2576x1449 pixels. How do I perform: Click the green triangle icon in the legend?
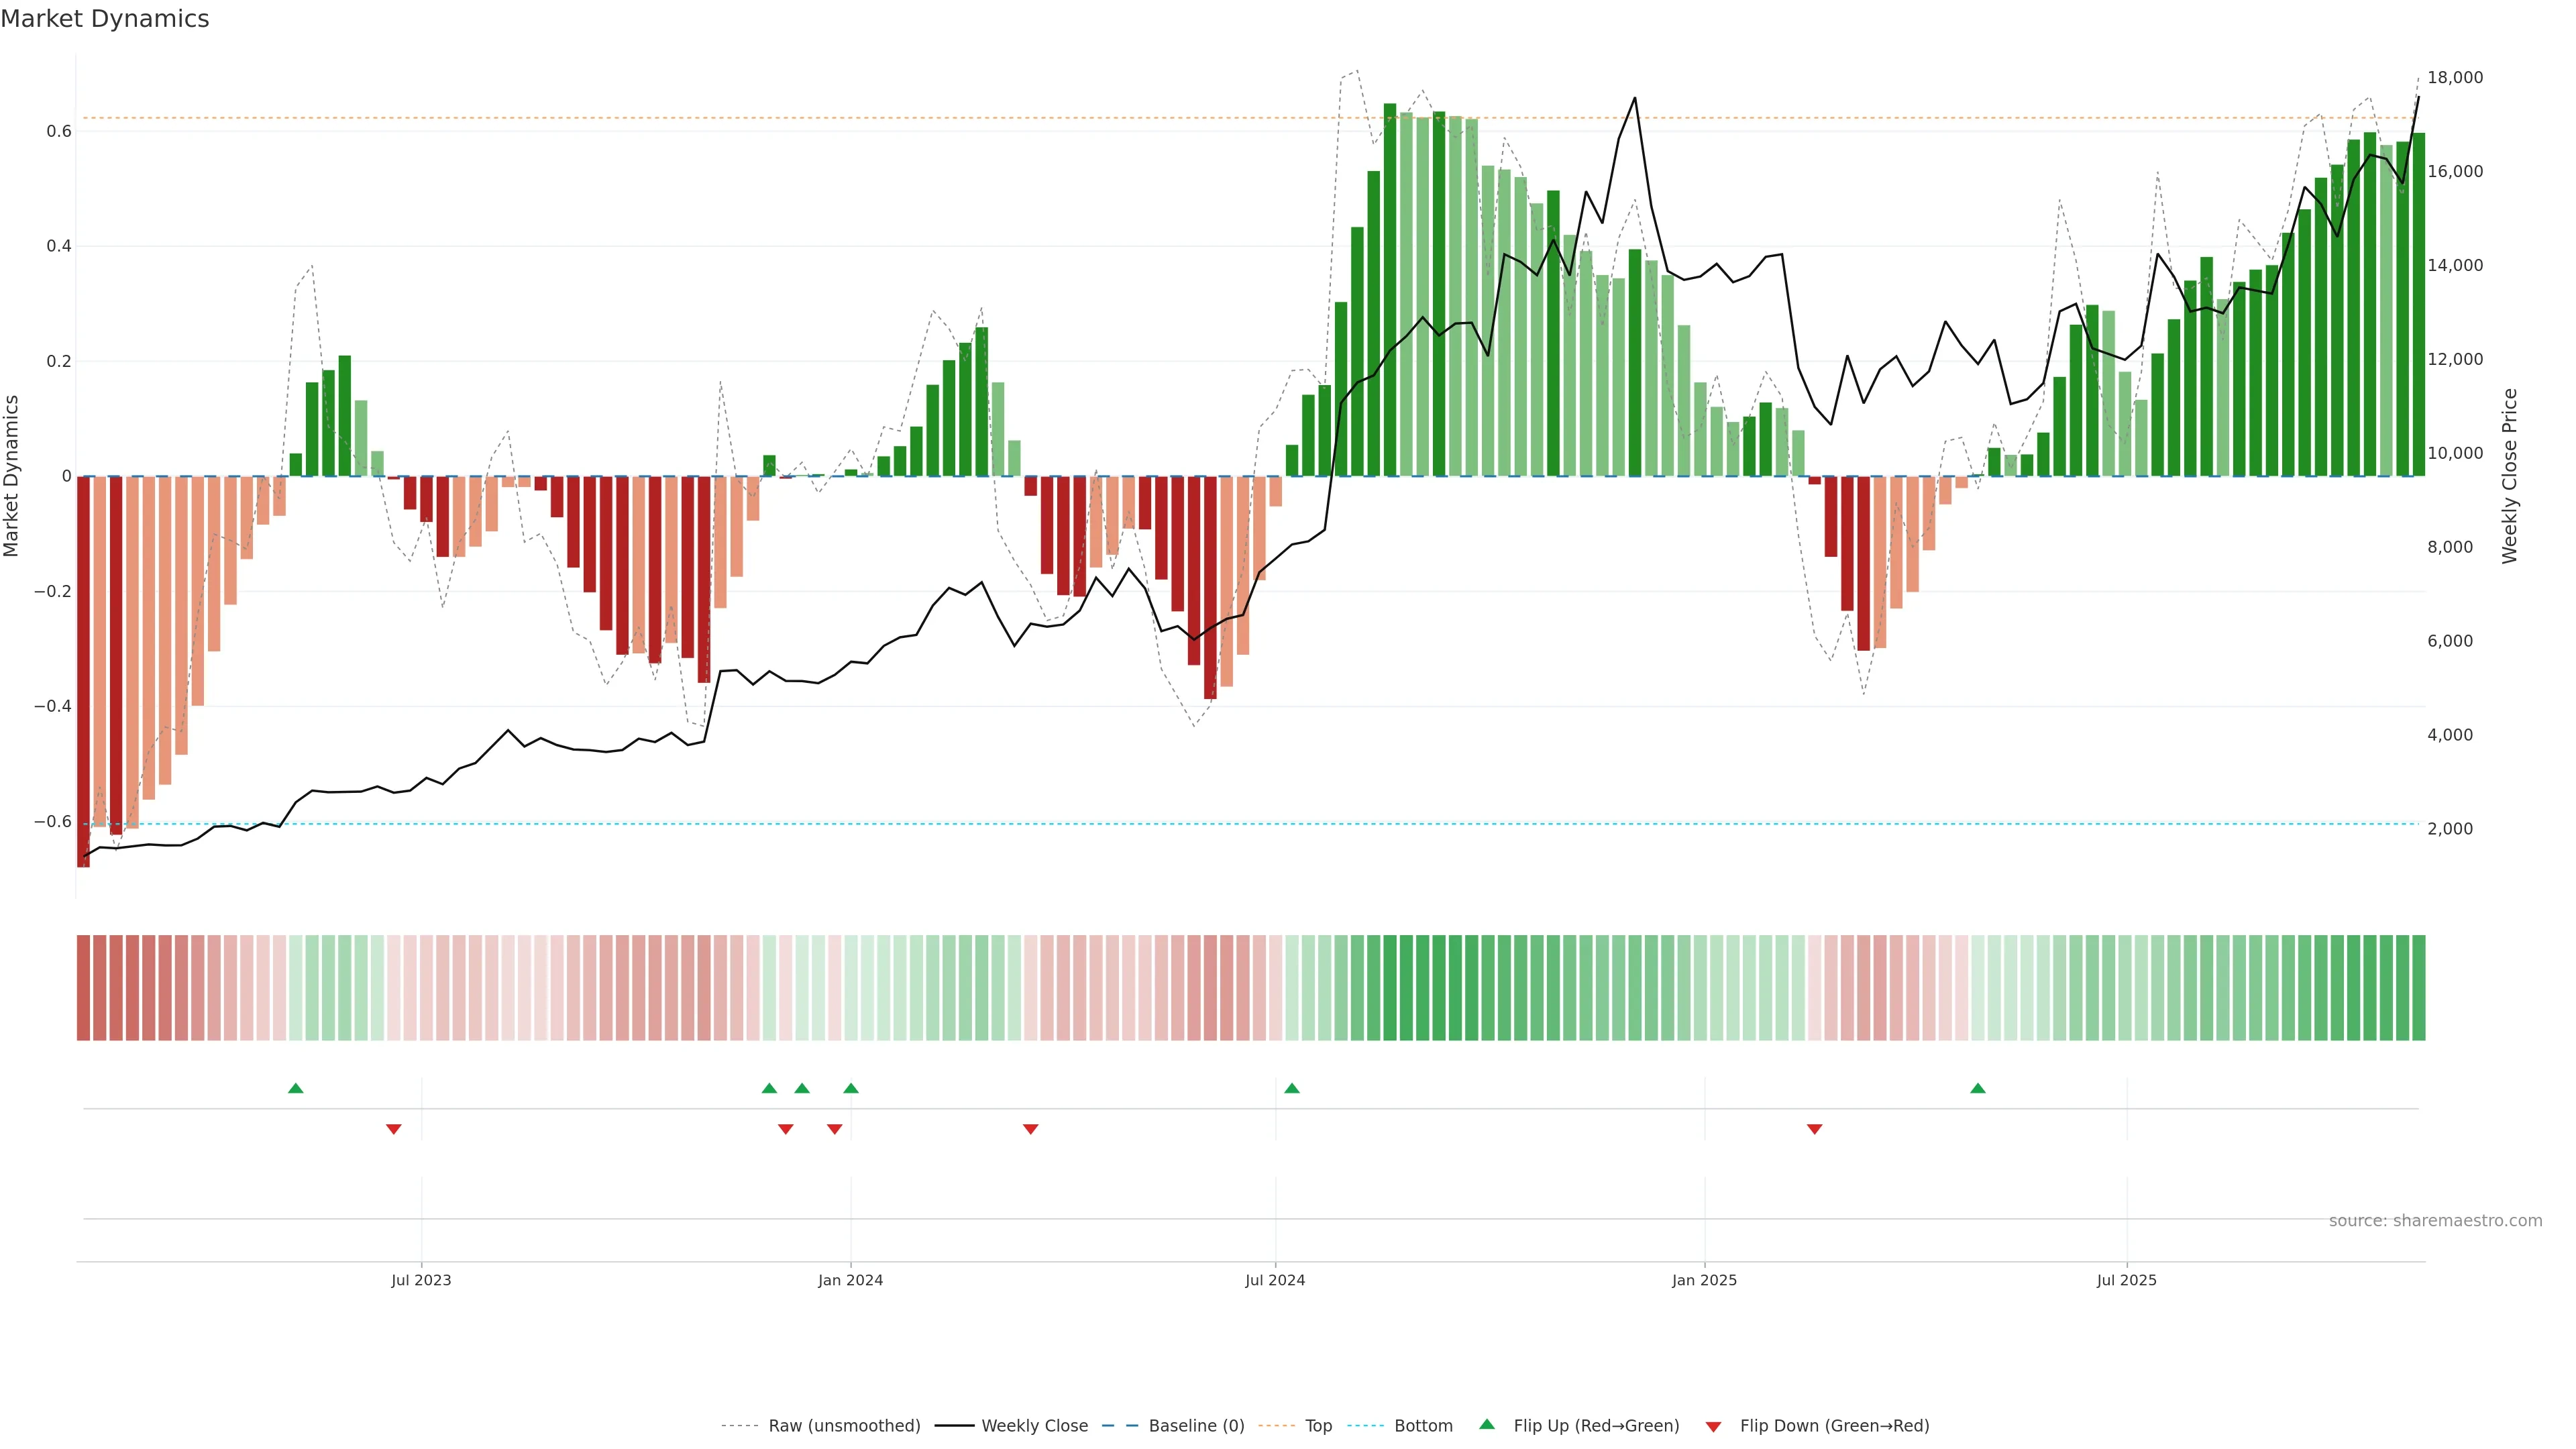click(x=1487, y=1424)
